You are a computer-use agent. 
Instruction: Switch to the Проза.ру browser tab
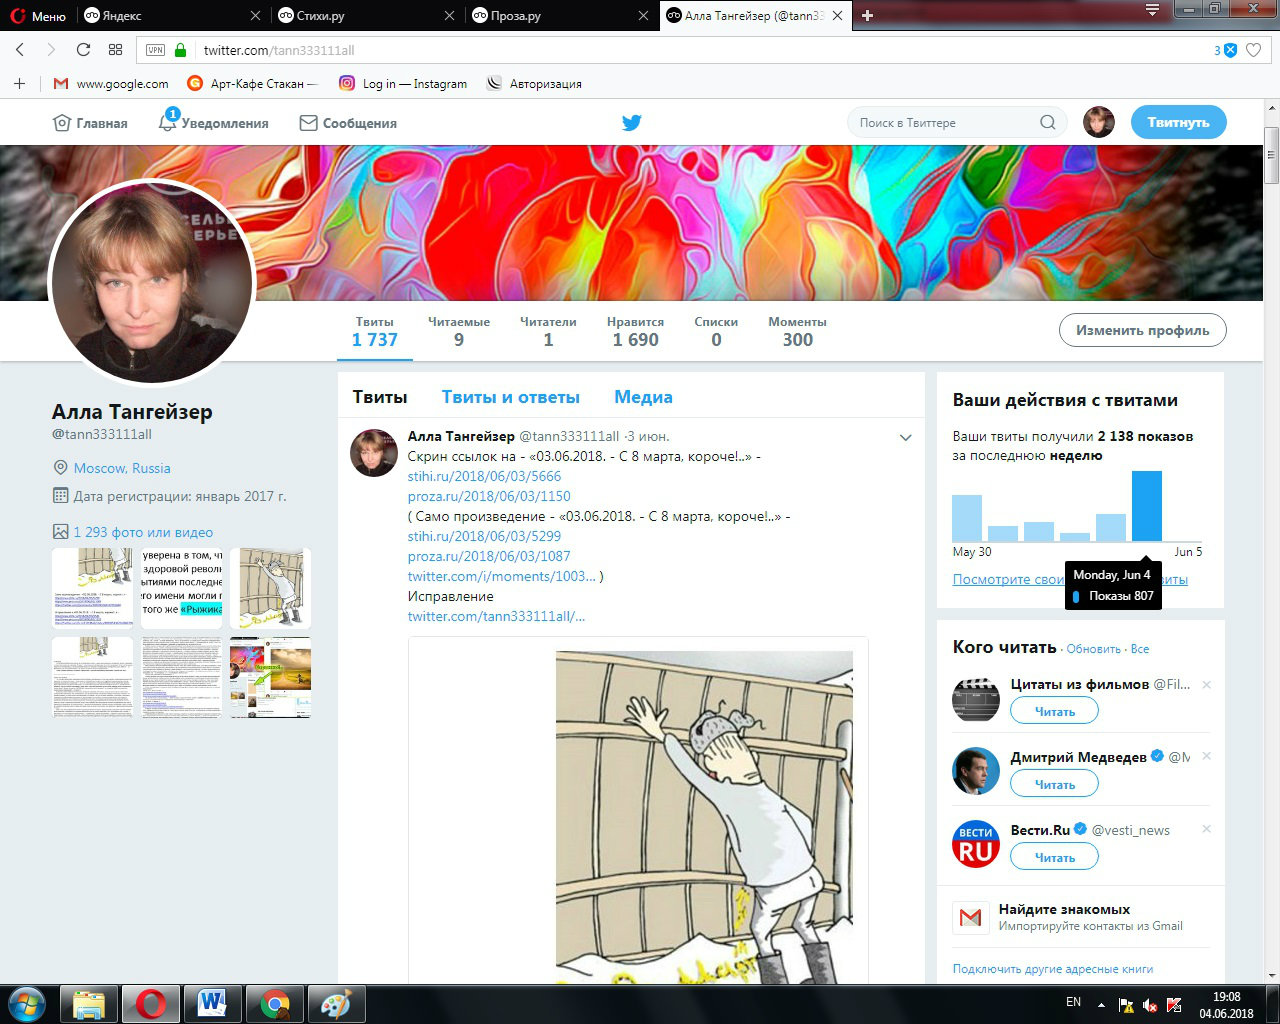tap(558, 15)
